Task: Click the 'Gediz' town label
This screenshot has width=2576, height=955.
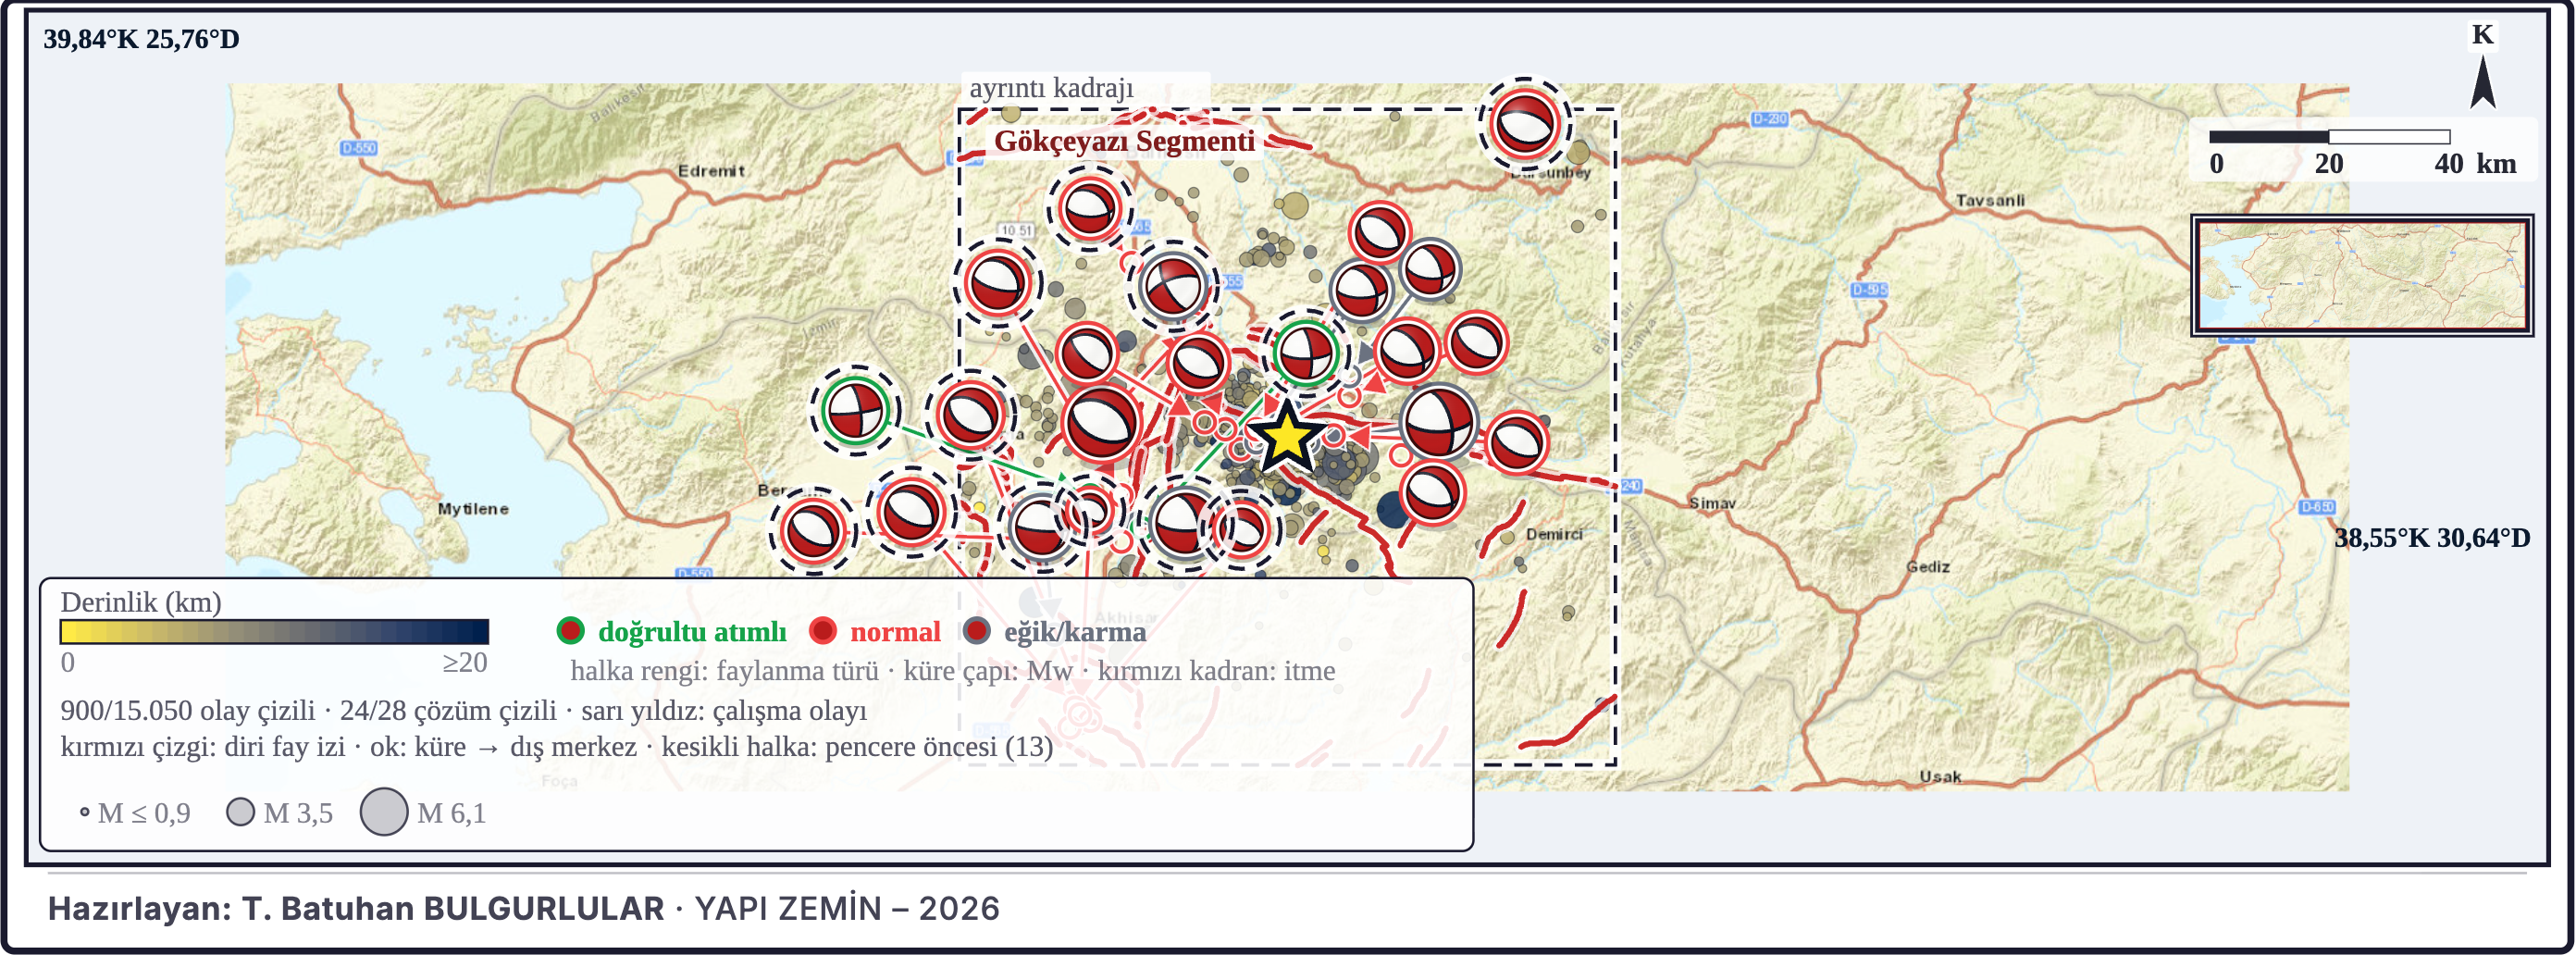Action: (x=1928, y=566)
